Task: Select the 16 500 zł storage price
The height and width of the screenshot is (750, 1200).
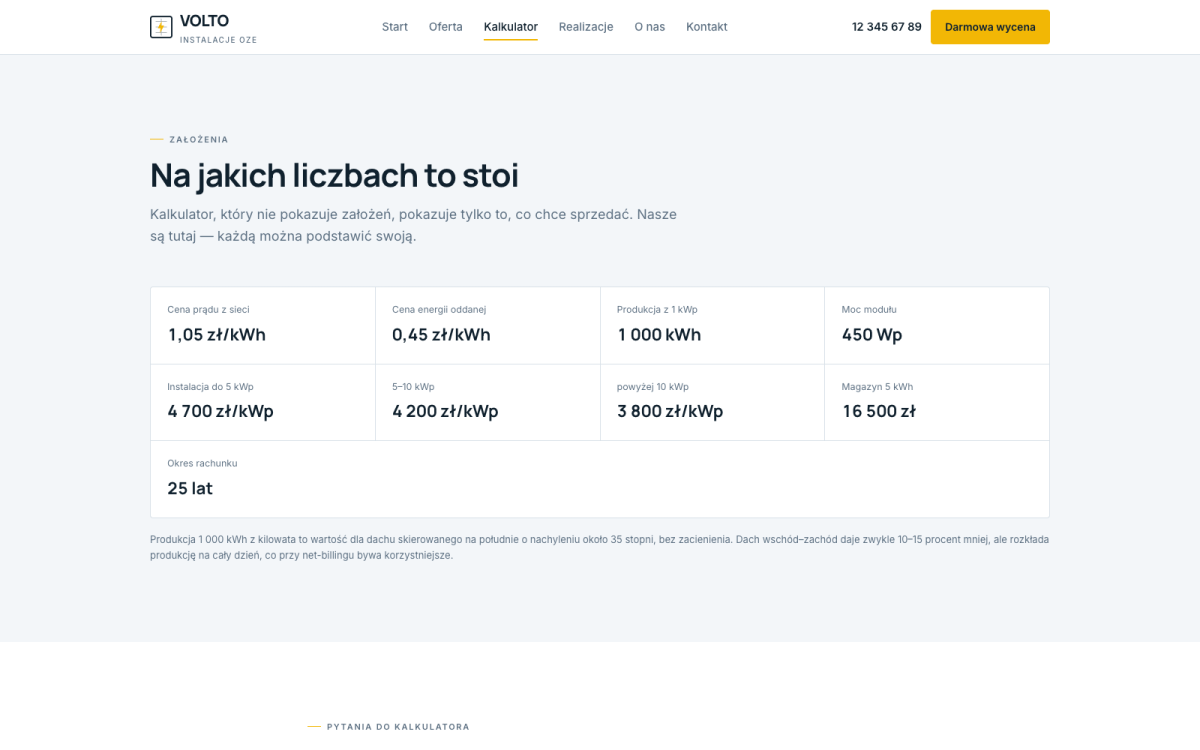Action: coord(879,411)
